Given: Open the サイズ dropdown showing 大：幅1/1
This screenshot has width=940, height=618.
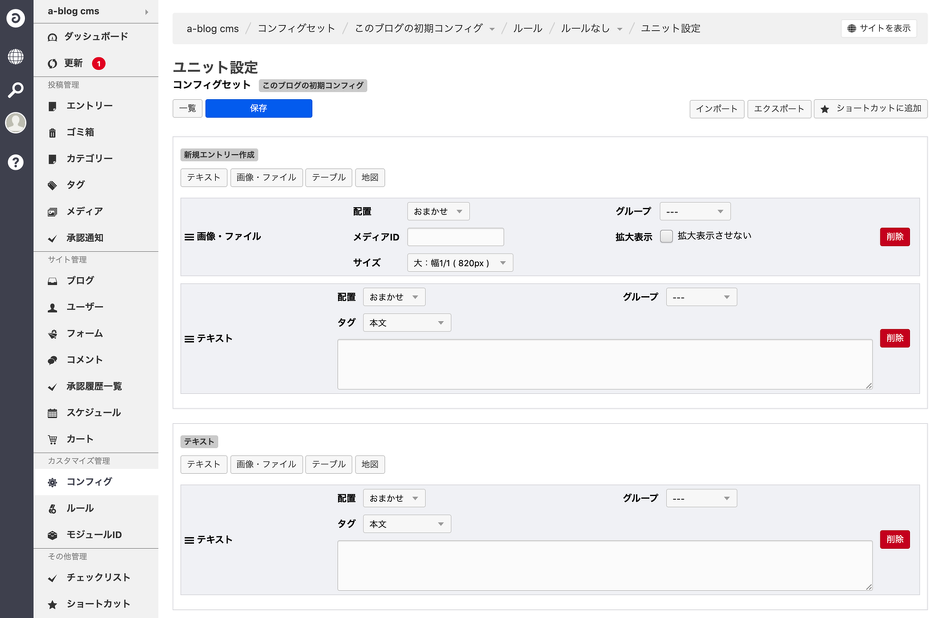Looking at the screenshot, I should tap(460, 262).
